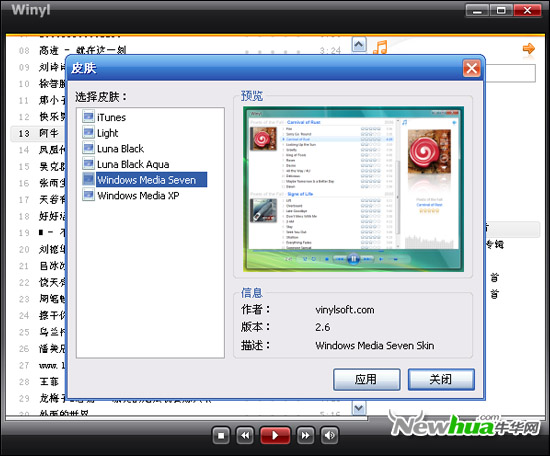Select track 08 in the playlist
Viewport: 550px width, 456px height.
pyautogui.click(x=179, y=51)
